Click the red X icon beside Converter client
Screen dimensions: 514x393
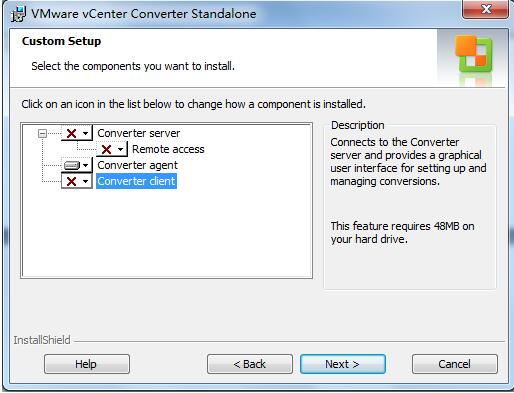coord(71,181)
